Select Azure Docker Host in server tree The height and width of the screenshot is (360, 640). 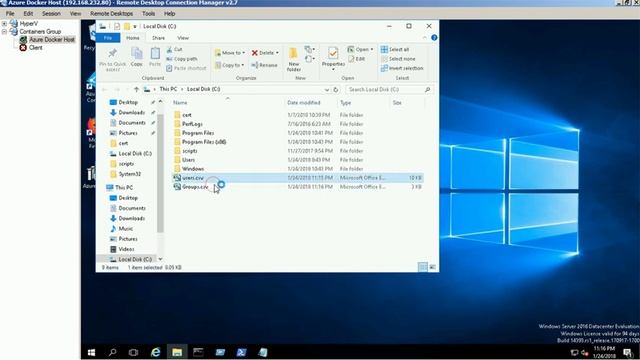tap(51, 40)
